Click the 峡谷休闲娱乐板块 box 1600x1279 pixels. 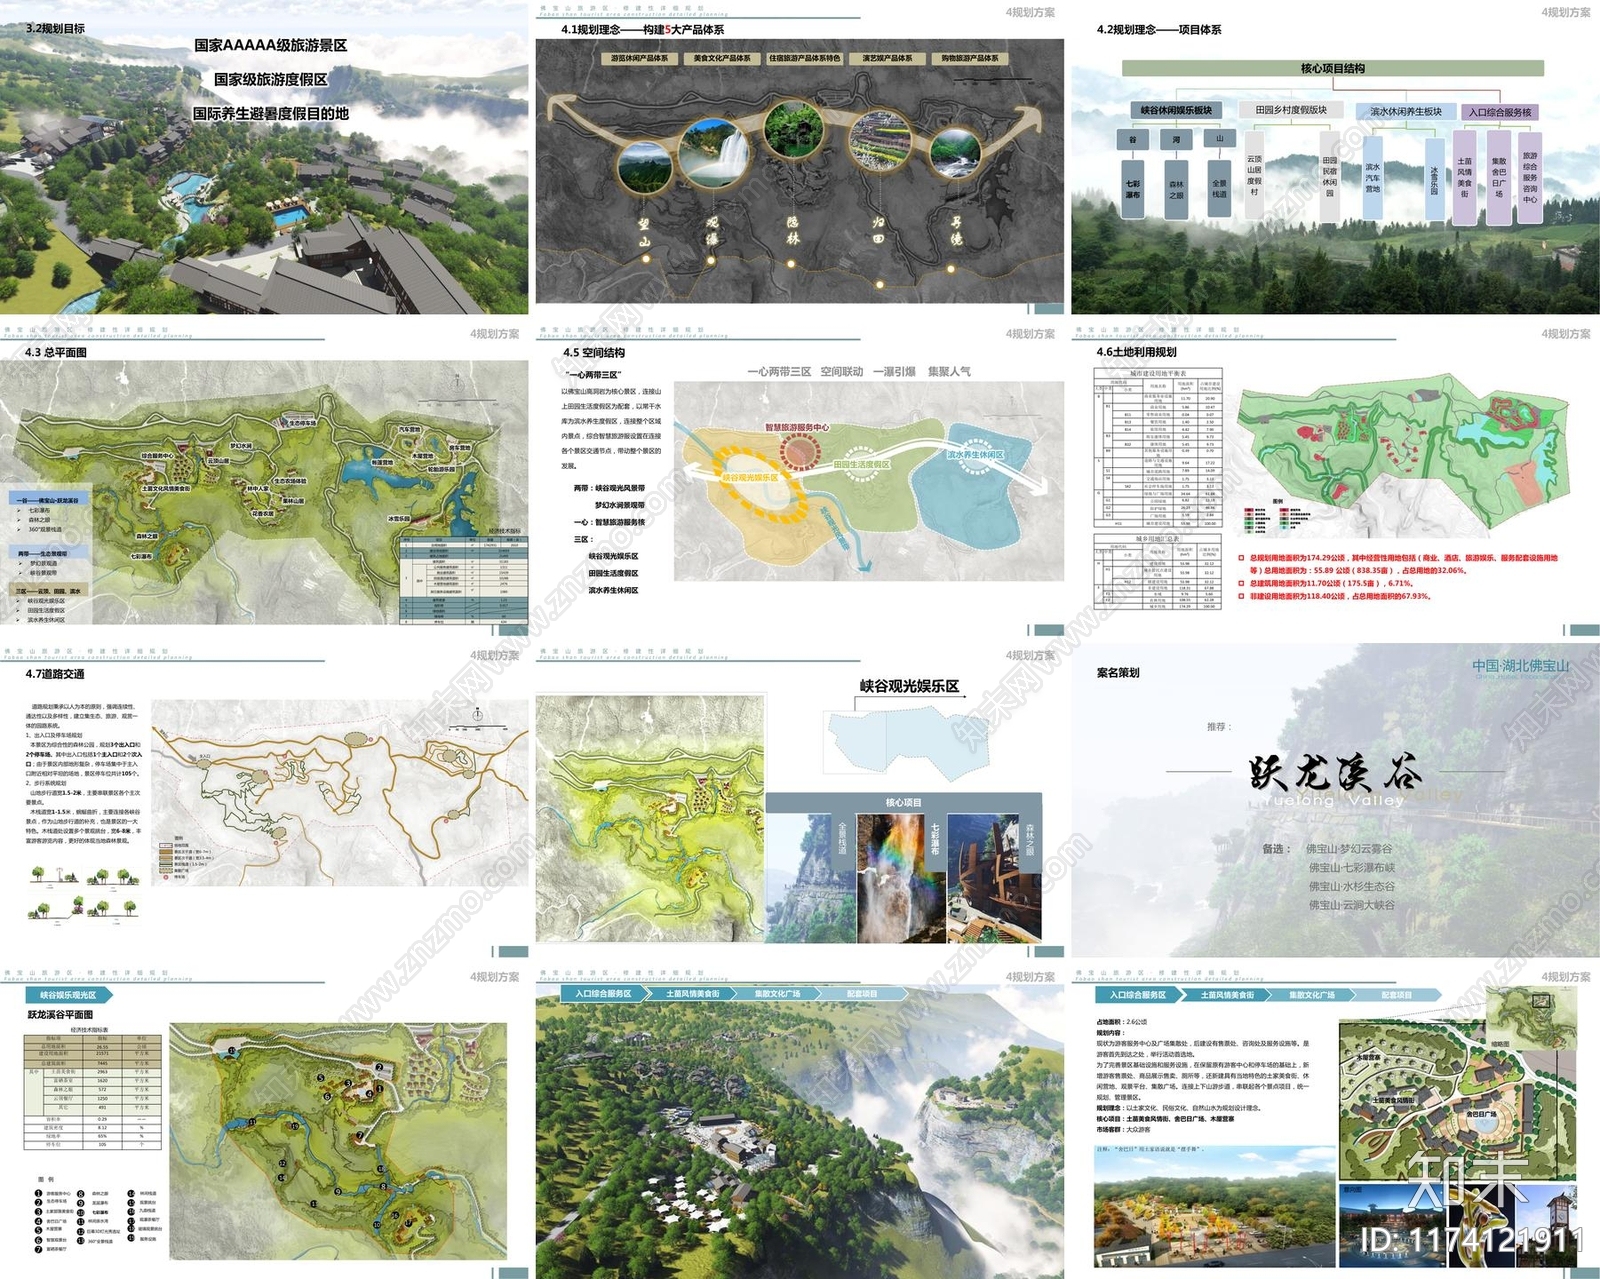(1176, 110)
